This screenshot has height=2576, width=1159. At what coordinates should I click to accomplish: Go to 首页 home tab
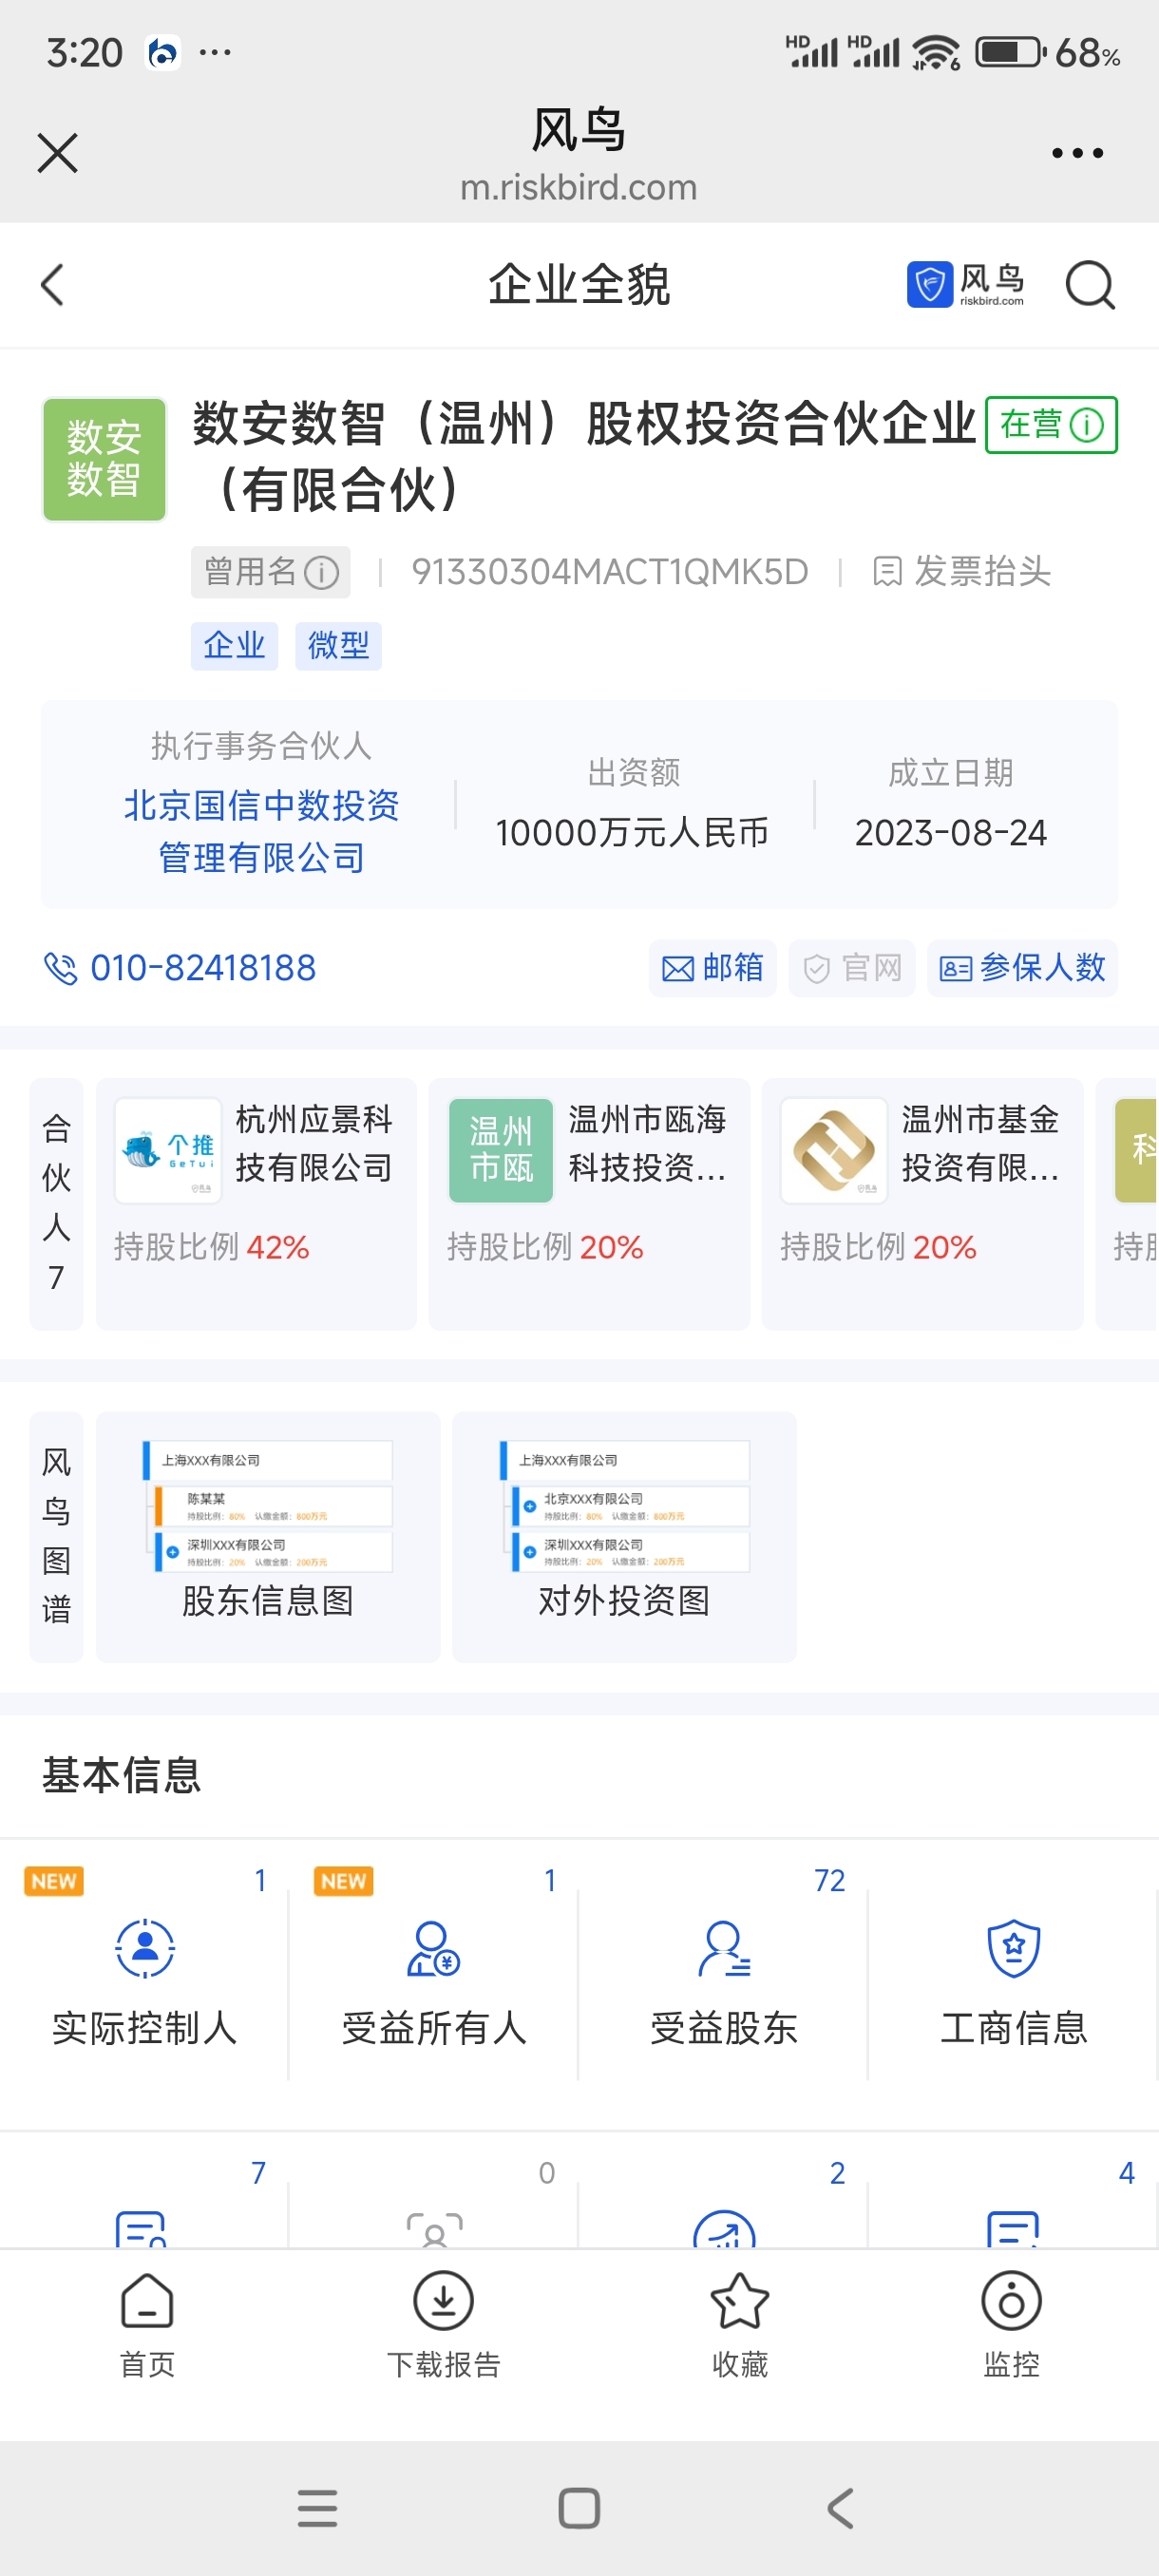pyautogui.click(x=147, y=2325)
